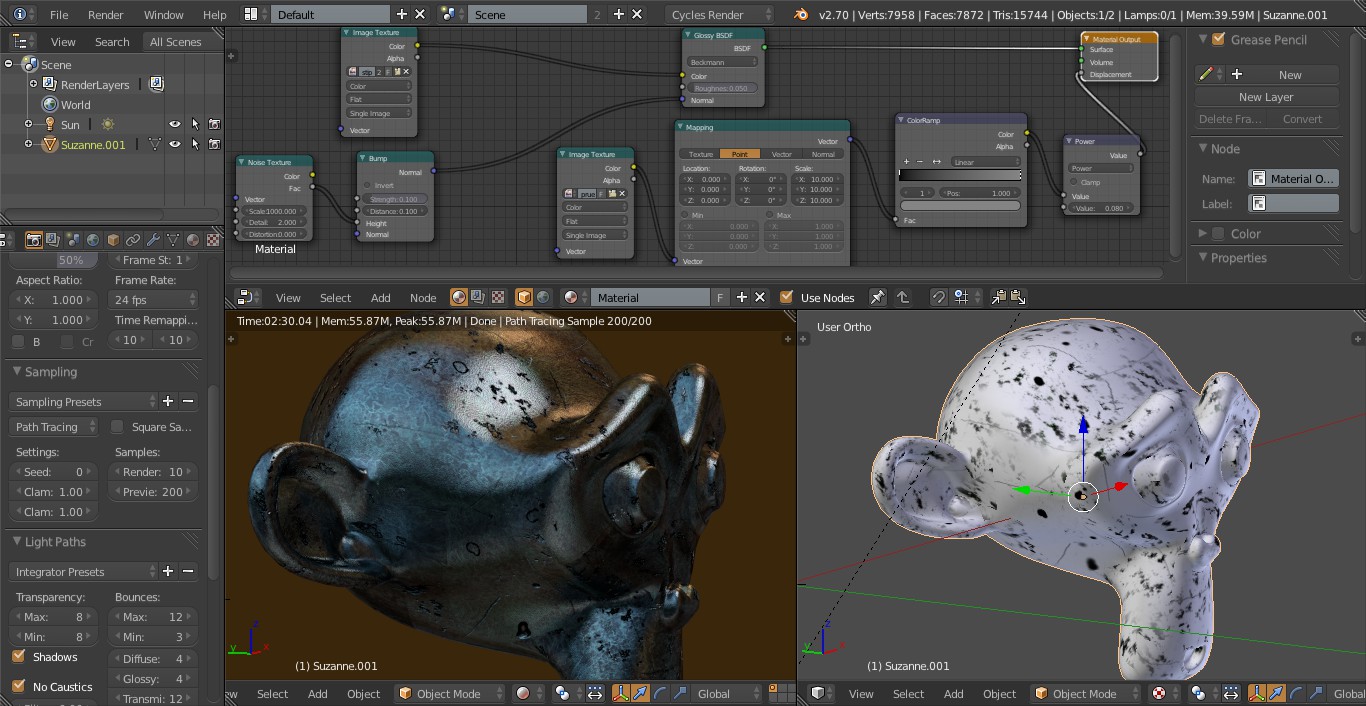The height and width of the screenshot is (706, 1366).
Task: Open the File menu
Action: pyautogui.click(x=59, y=14)
